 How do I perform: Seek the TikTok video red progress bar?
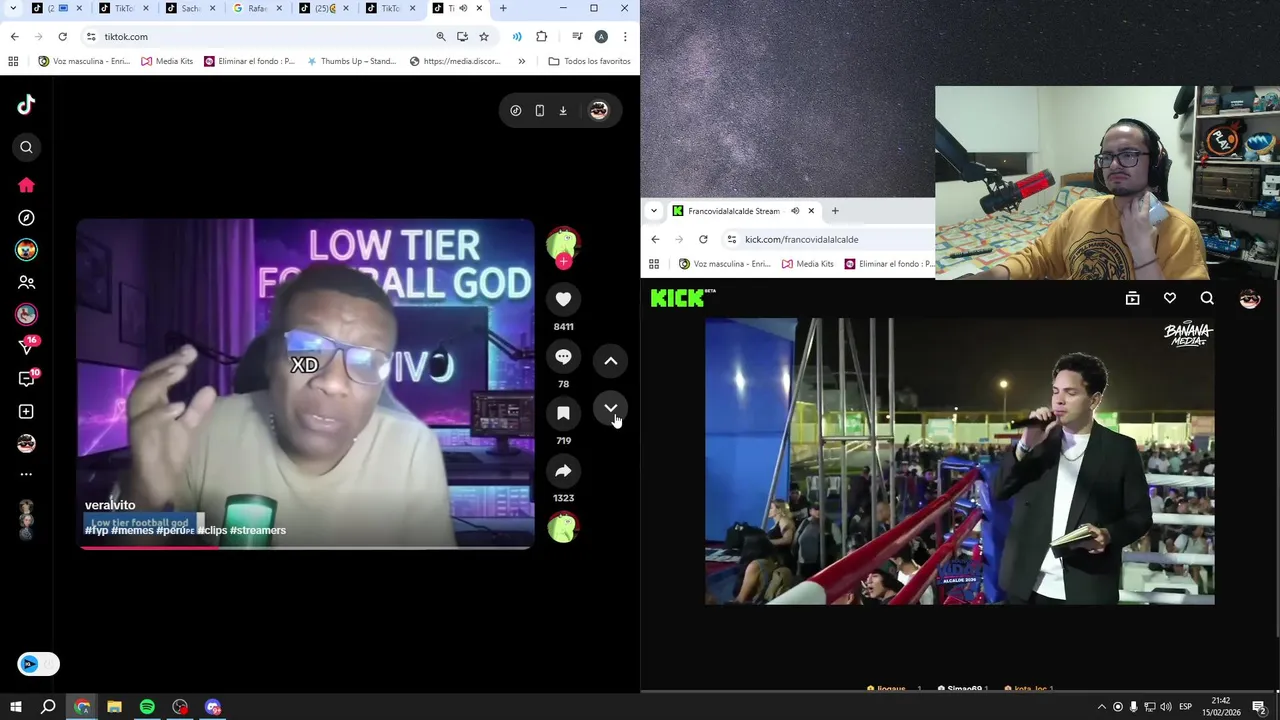click(306, 547)
